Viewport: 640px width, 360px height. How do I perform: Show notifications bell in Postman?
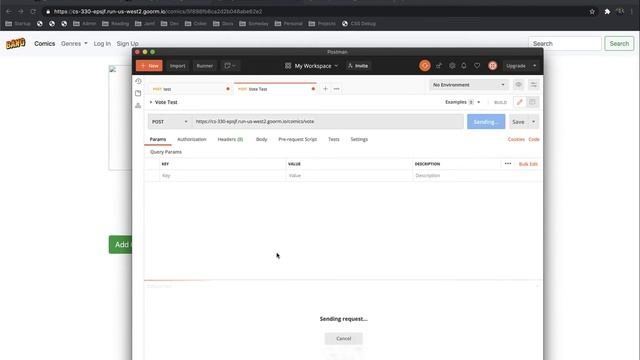pos(464,66)
